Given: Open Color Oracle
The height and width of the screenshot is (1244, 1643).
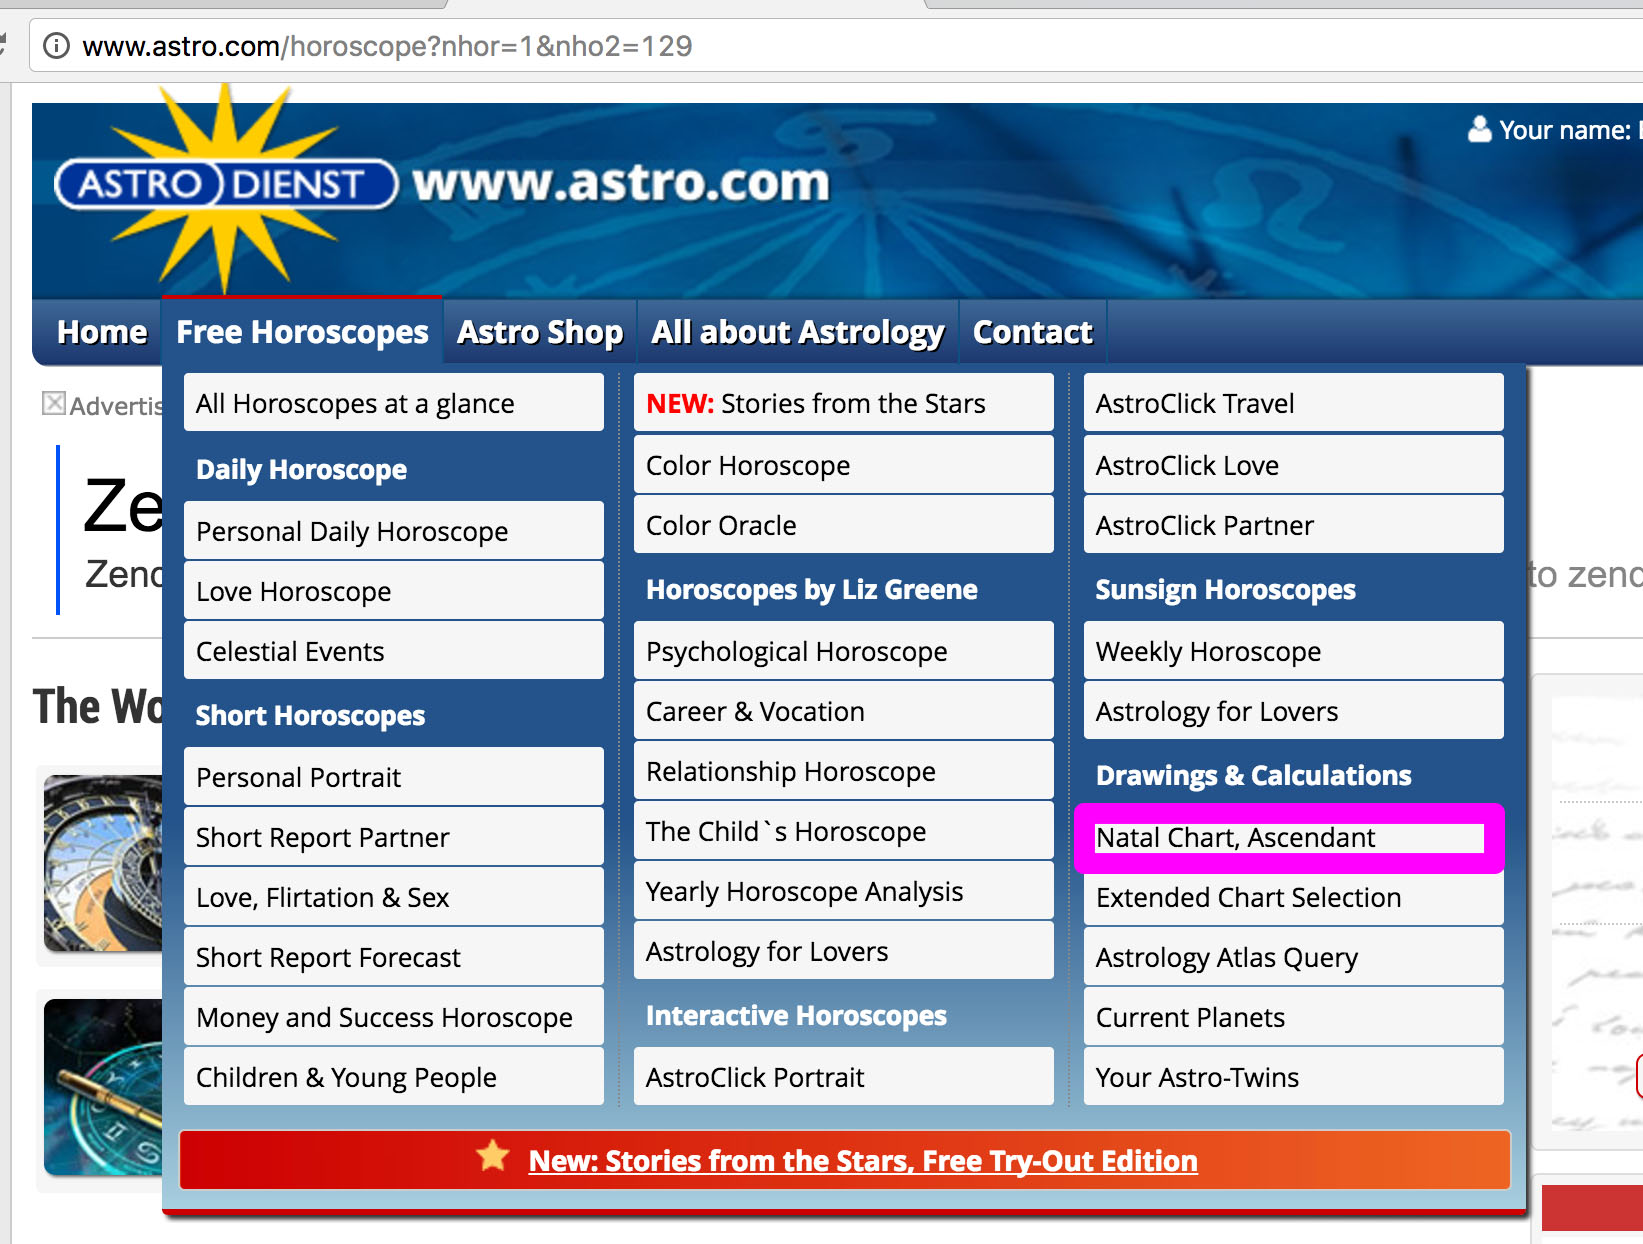Looking at the screenshot, I should (844, 525).
